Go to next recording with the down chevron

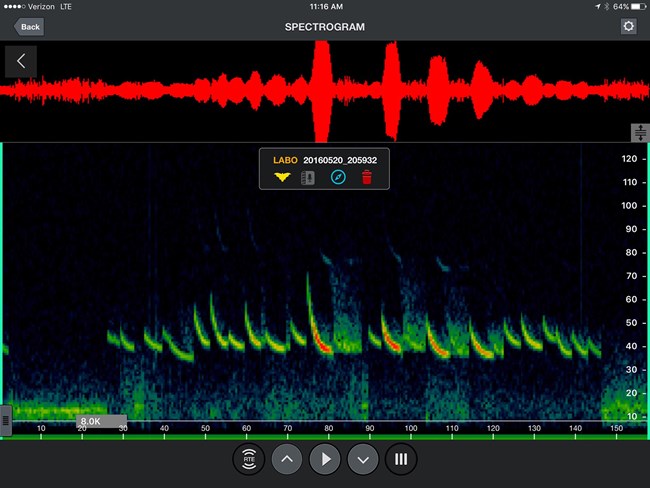[x=363, y=460]
